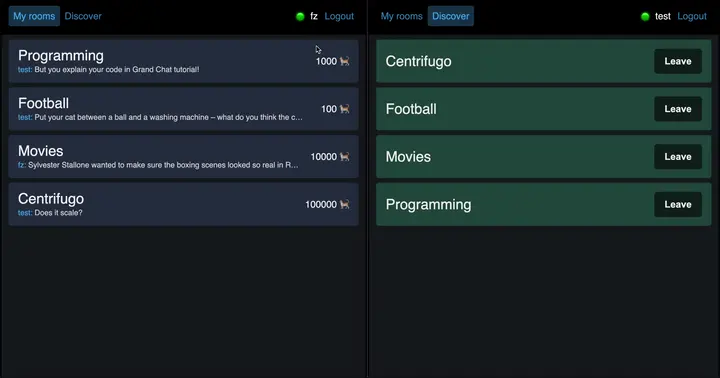Click the green status dot next to test
Screen dimensions: 720x378
click(x=645, y=17)
